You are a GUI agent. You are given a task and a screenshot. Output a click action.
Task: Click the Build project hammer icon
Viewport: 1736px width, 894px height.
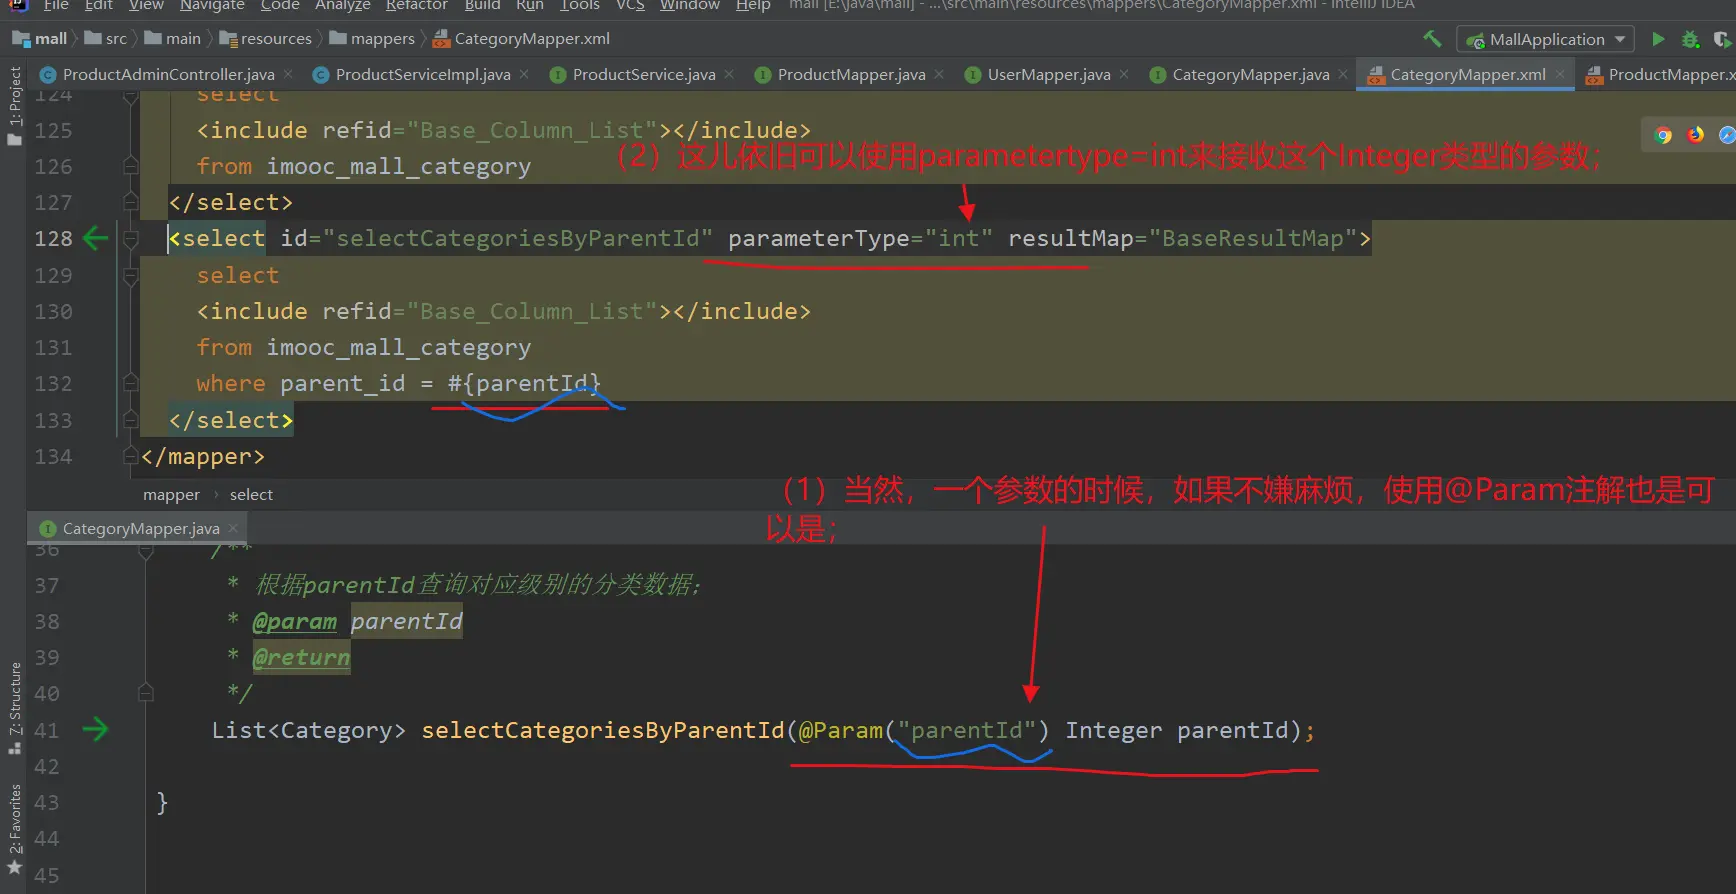point(1432,39)
